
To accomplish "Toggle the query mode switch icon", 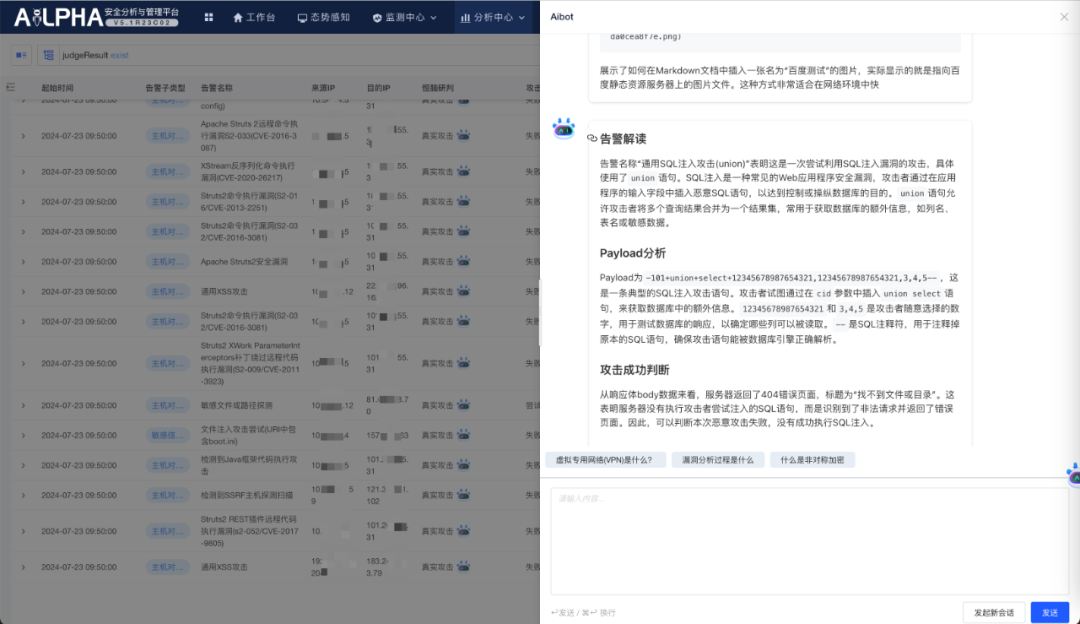I will (22, 55).
